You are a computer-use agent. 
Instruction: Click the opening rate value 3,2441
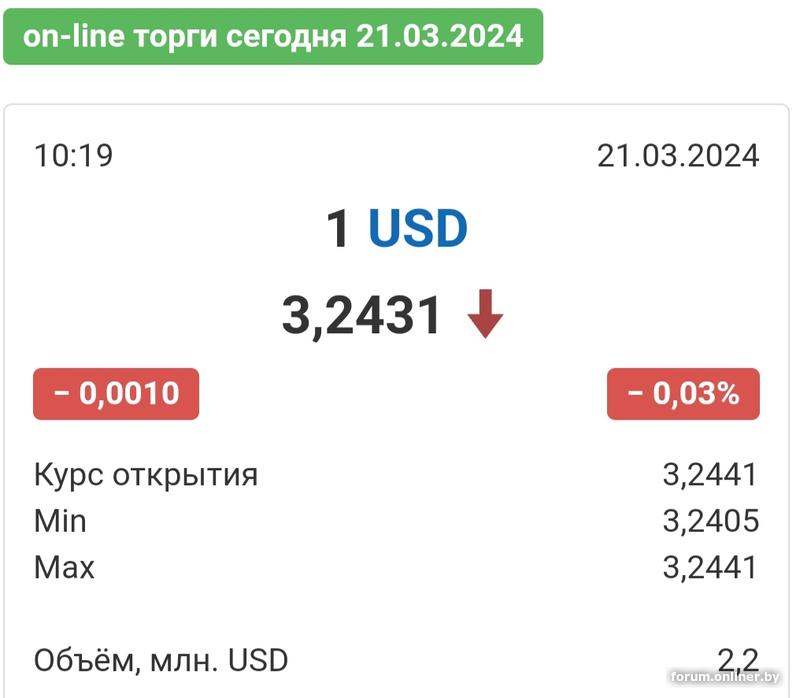(710, 474)
